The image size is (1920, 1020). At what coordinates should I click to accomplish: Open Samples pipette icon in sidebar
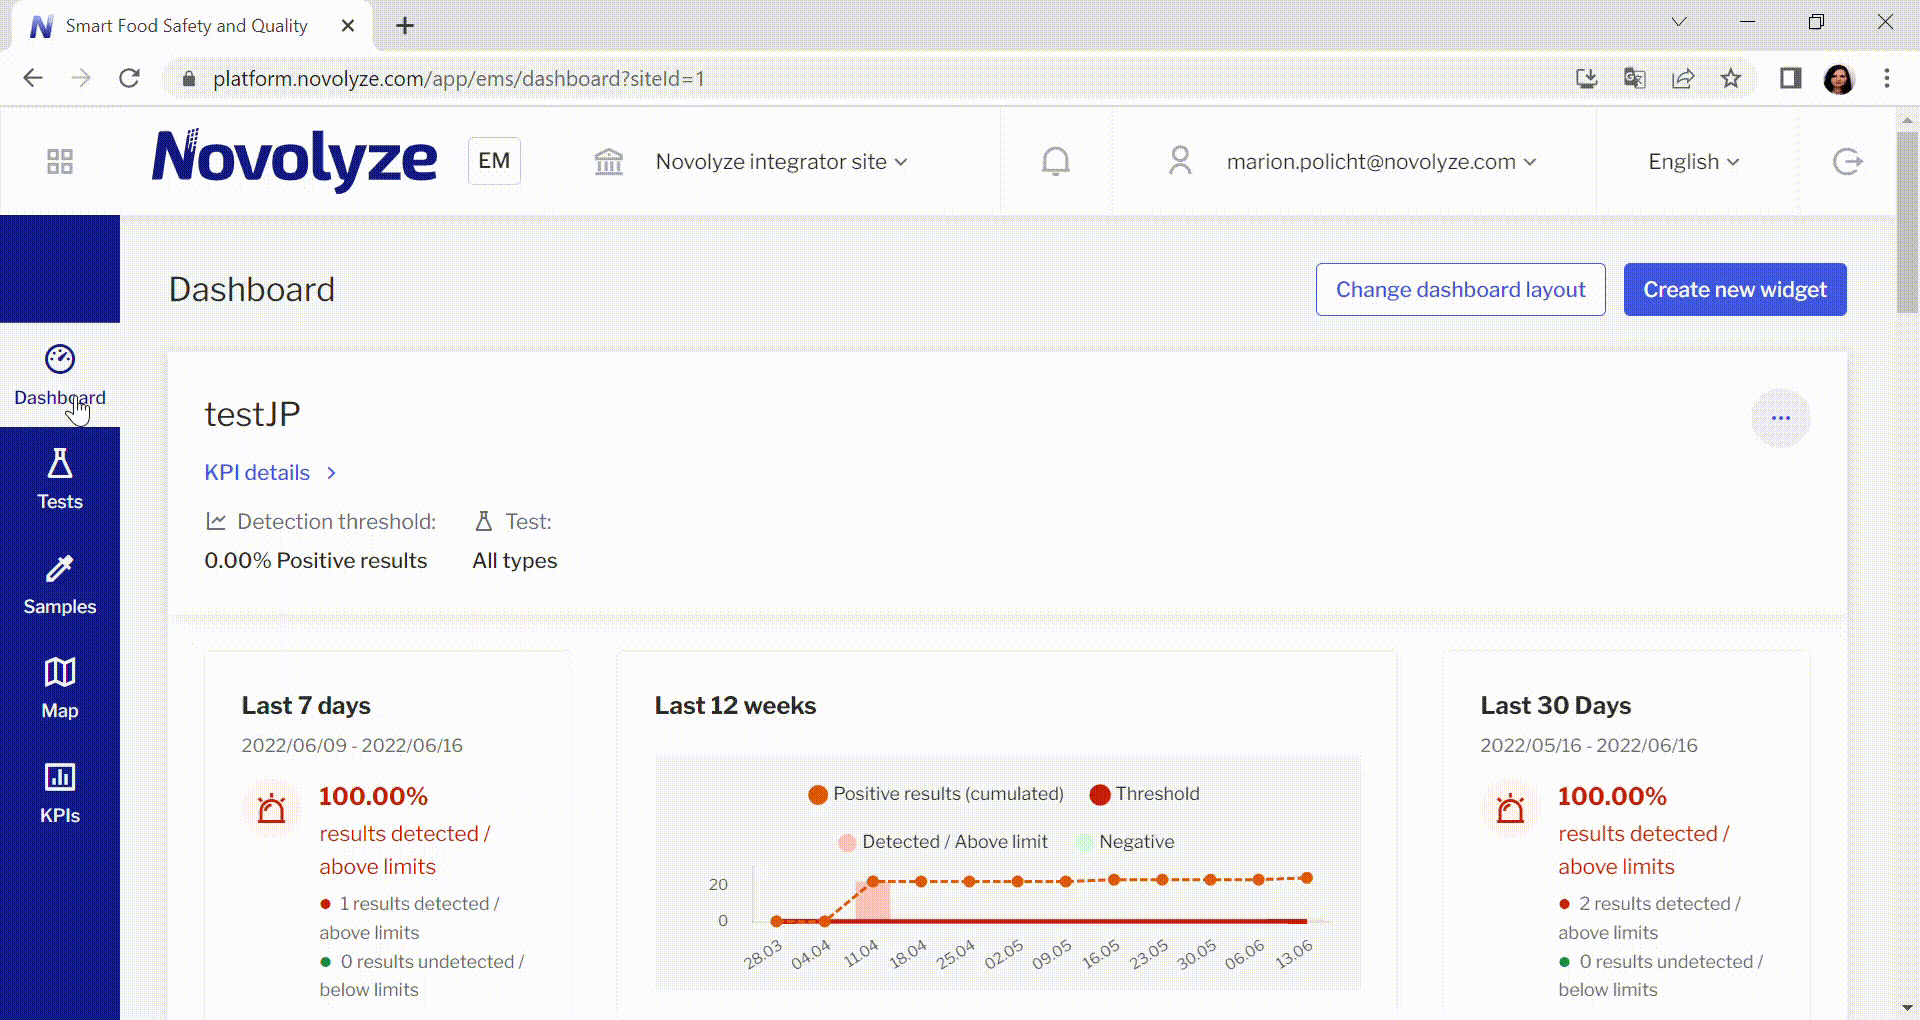60,569
